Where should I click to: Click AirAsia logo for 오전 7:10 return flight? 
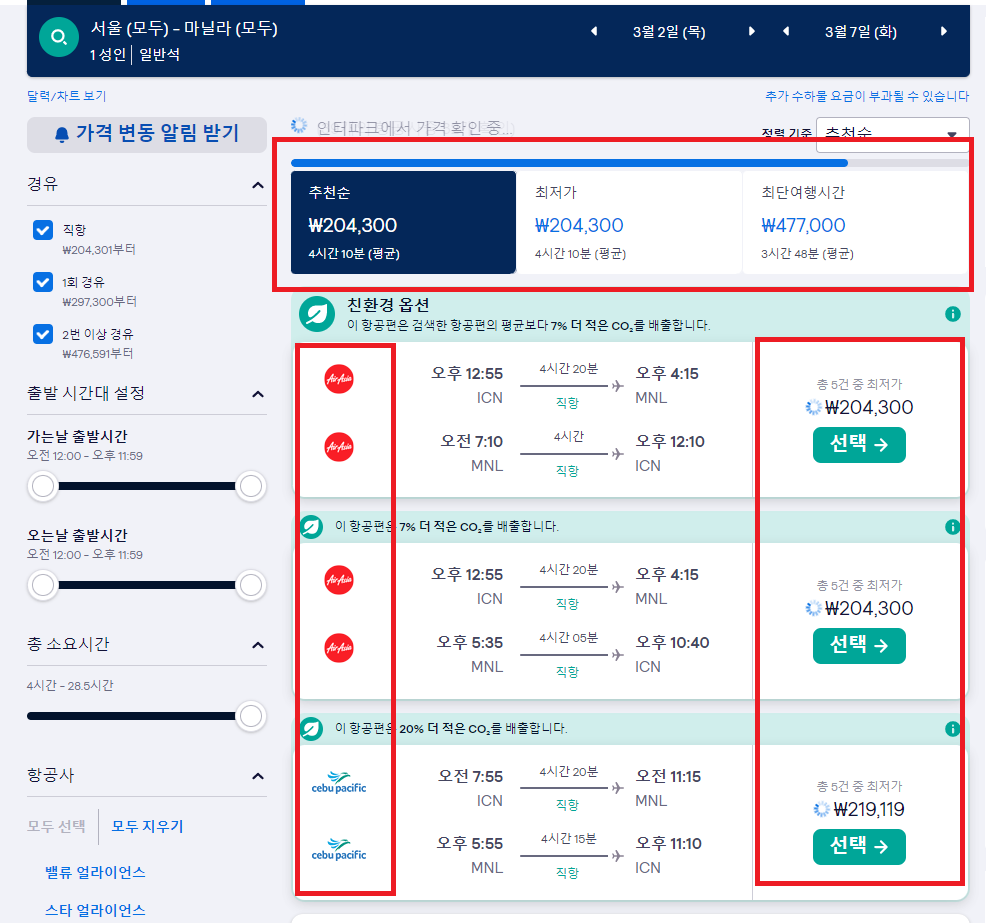pos(339,447)
